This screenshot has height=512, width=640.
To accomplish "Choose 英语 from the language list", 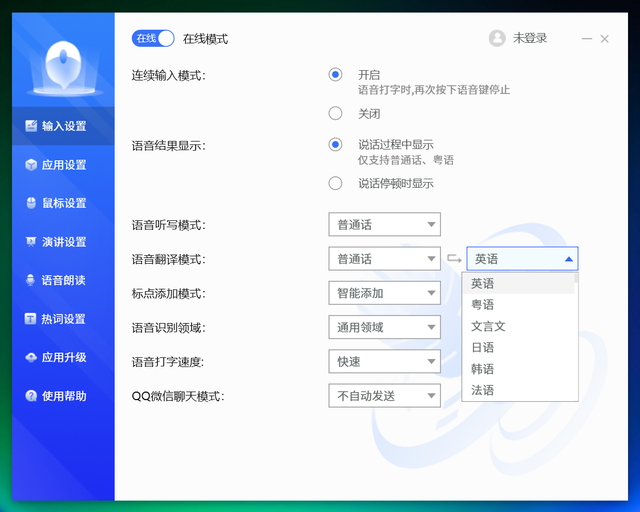I will (x=518, y=283).
